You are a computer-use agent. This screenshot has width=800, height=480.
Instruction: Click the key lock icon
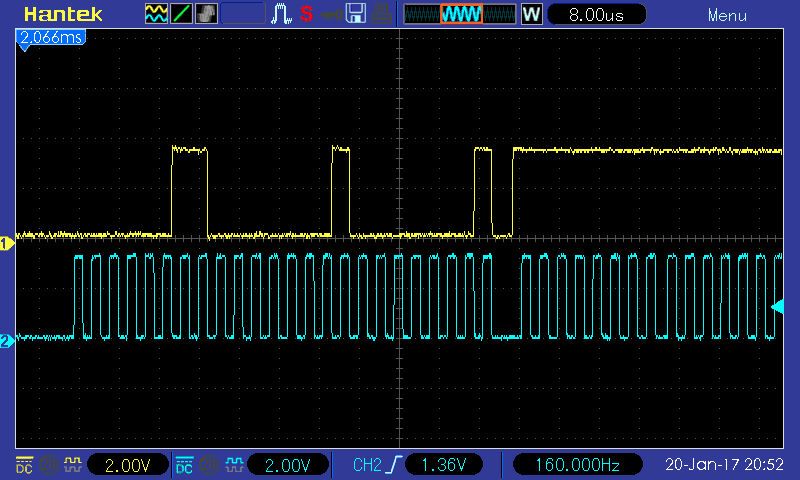click(x=330, y=14)
